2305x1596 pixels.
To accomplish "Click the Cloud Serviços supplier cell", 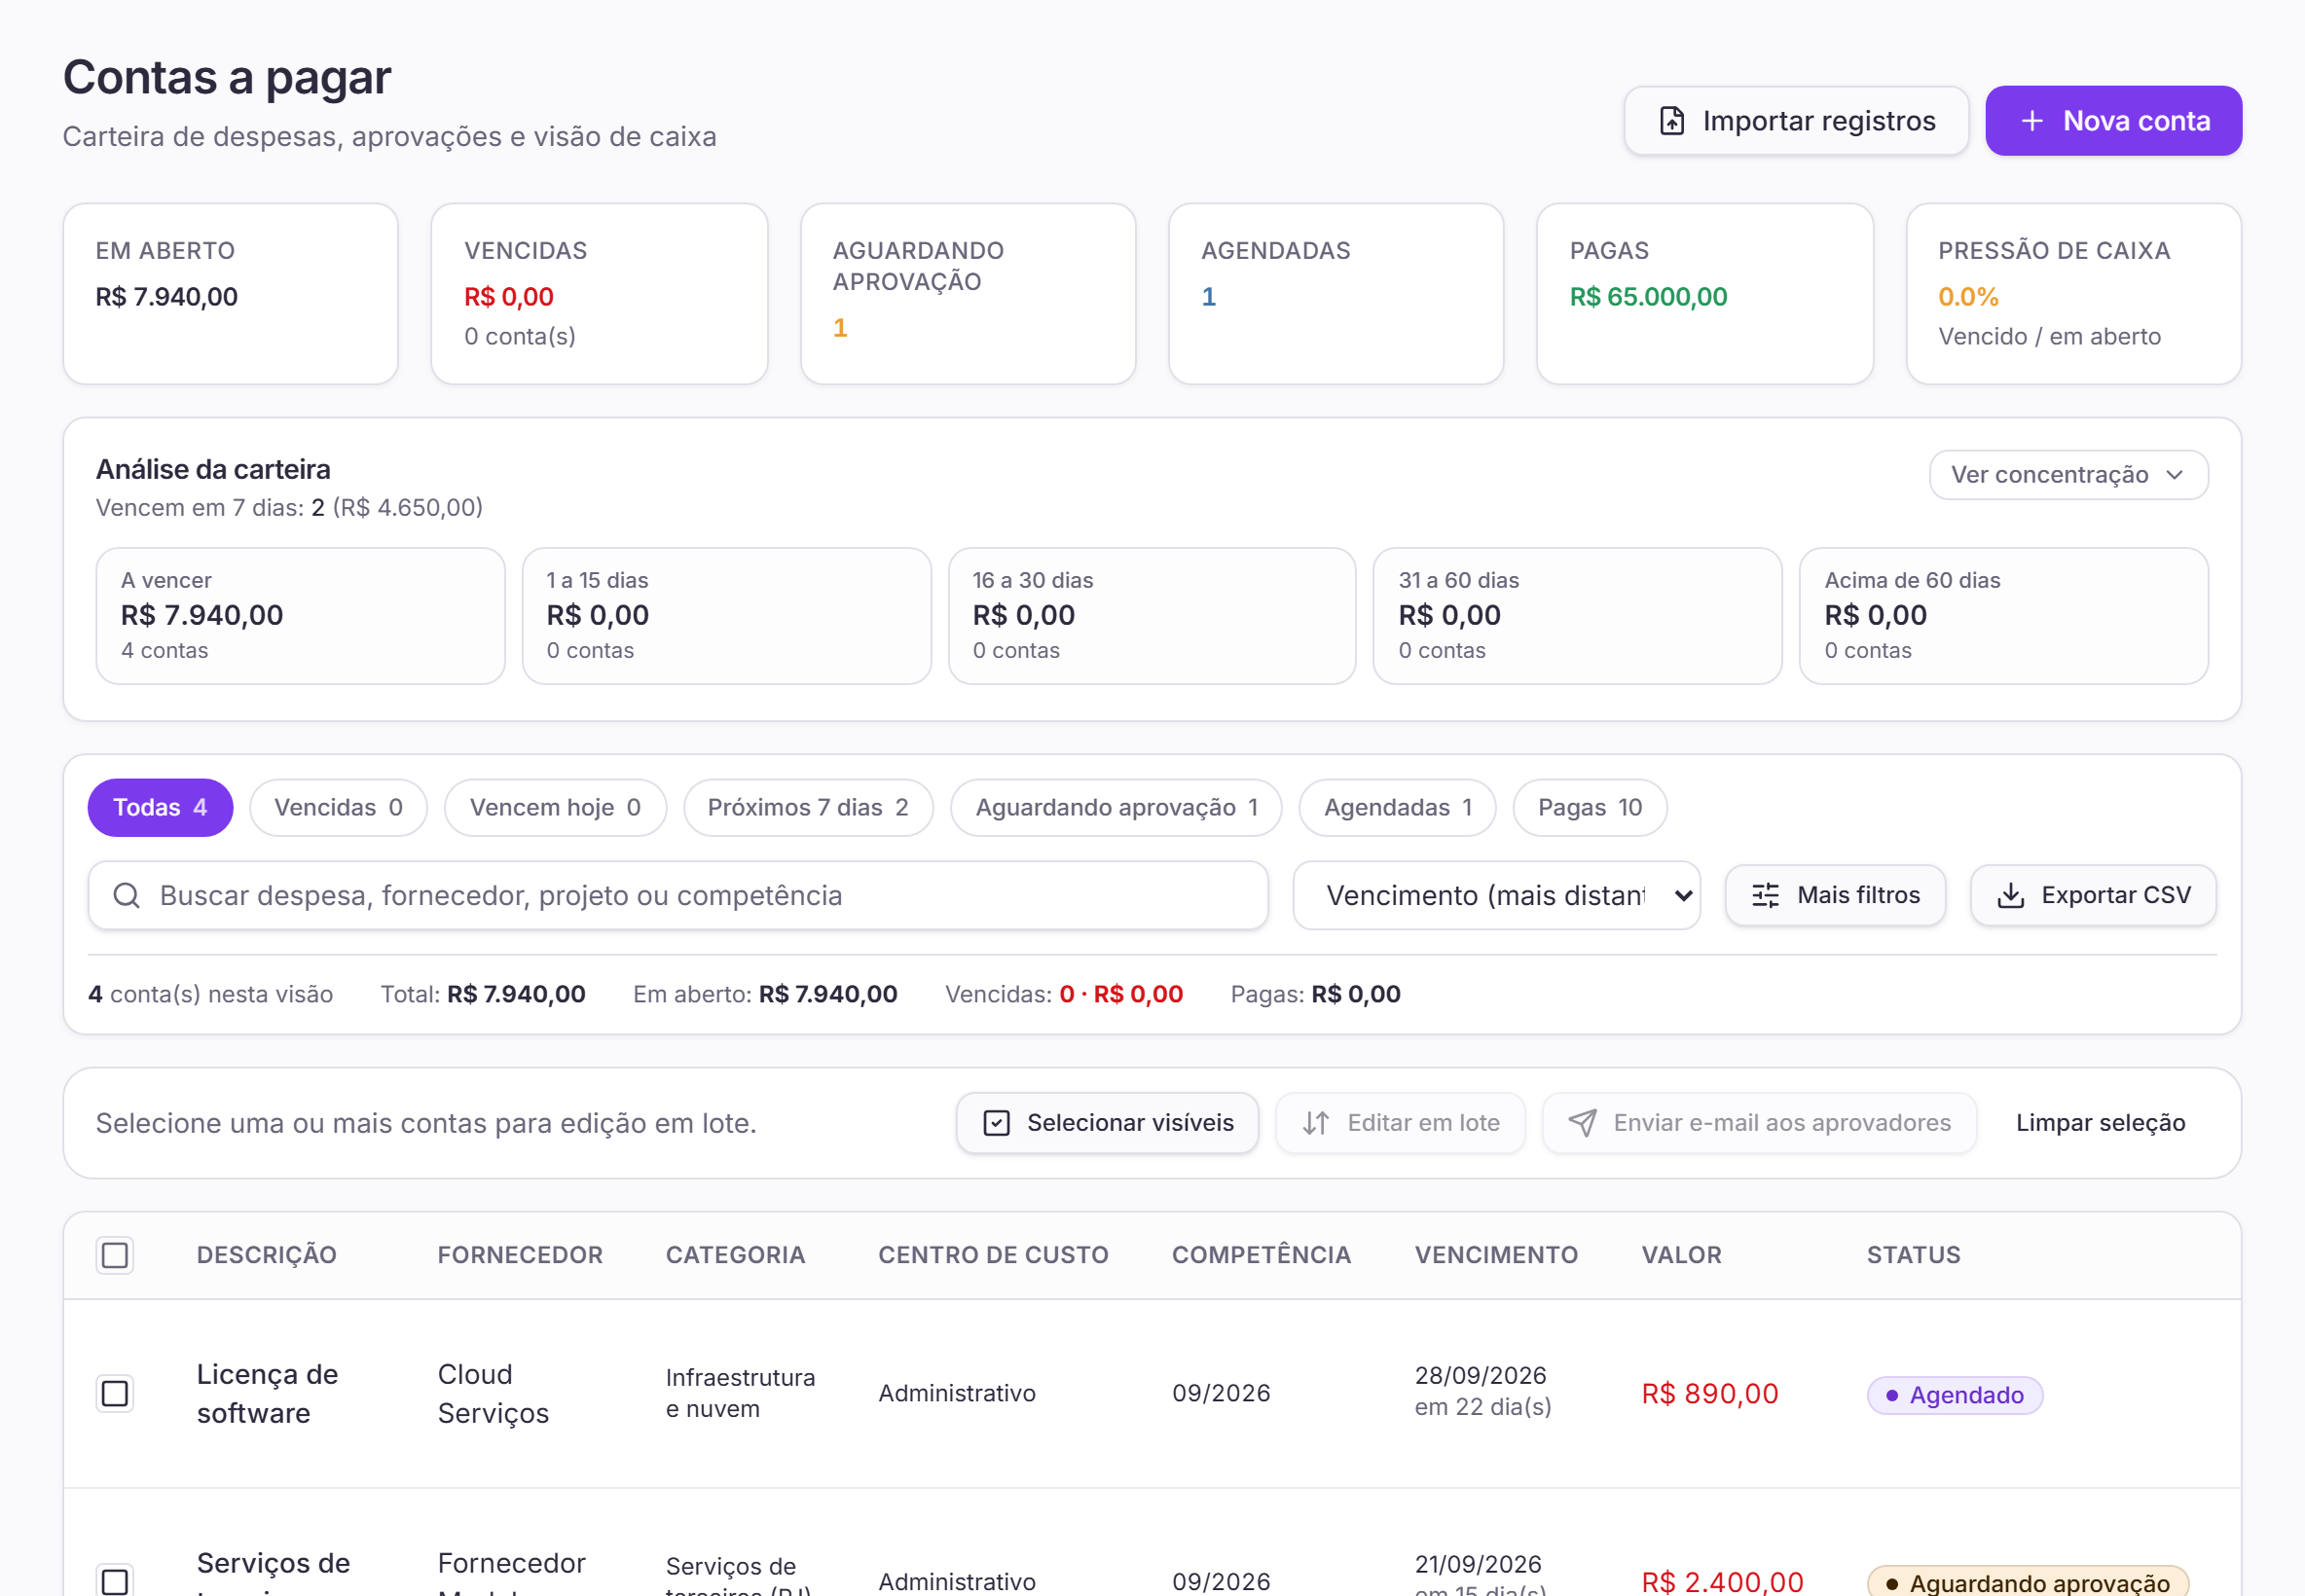I will pyautogui.click(x=493, y=1393).
